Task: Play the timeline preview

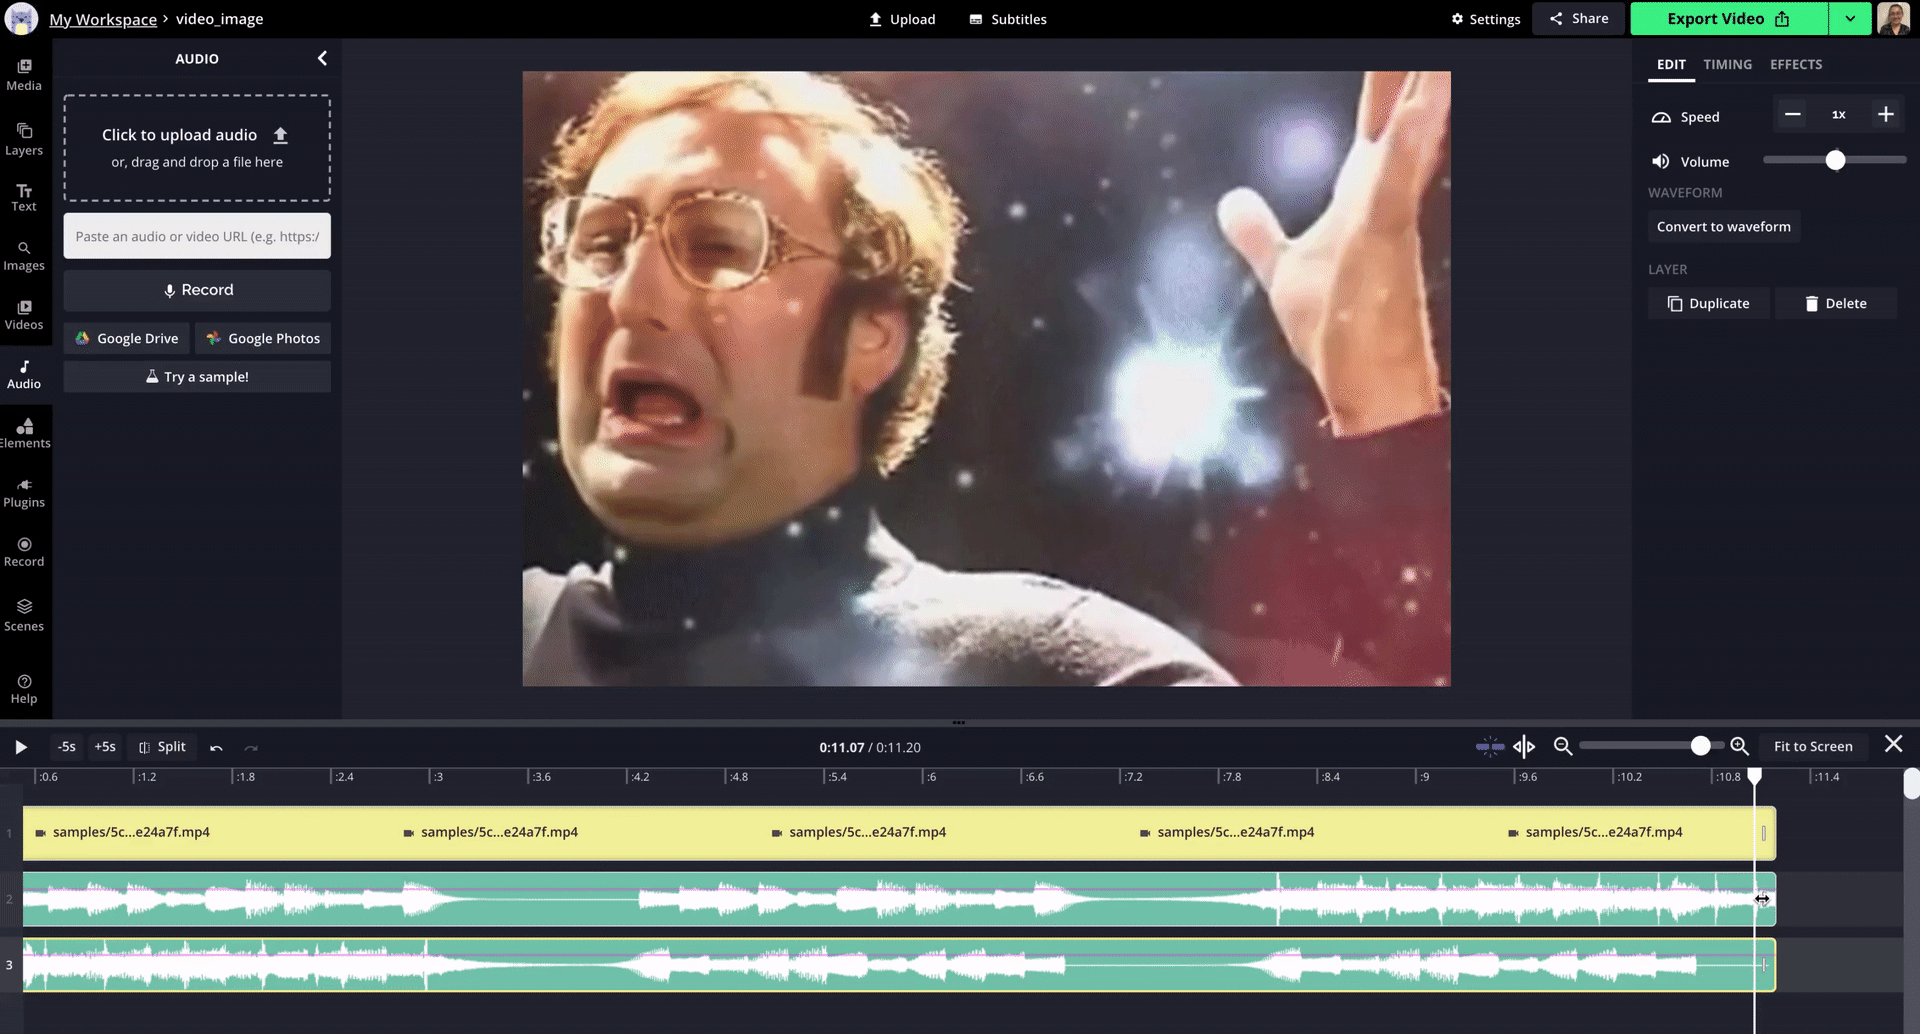Action: (21, 747)
